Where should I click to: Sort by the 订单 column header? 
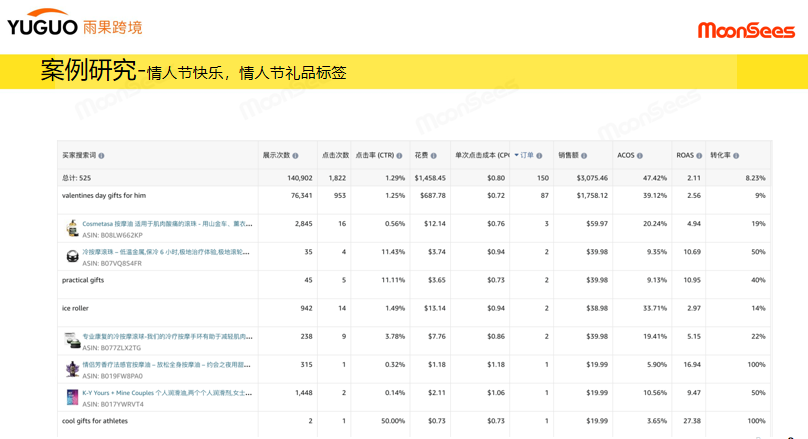coord(527,155)
